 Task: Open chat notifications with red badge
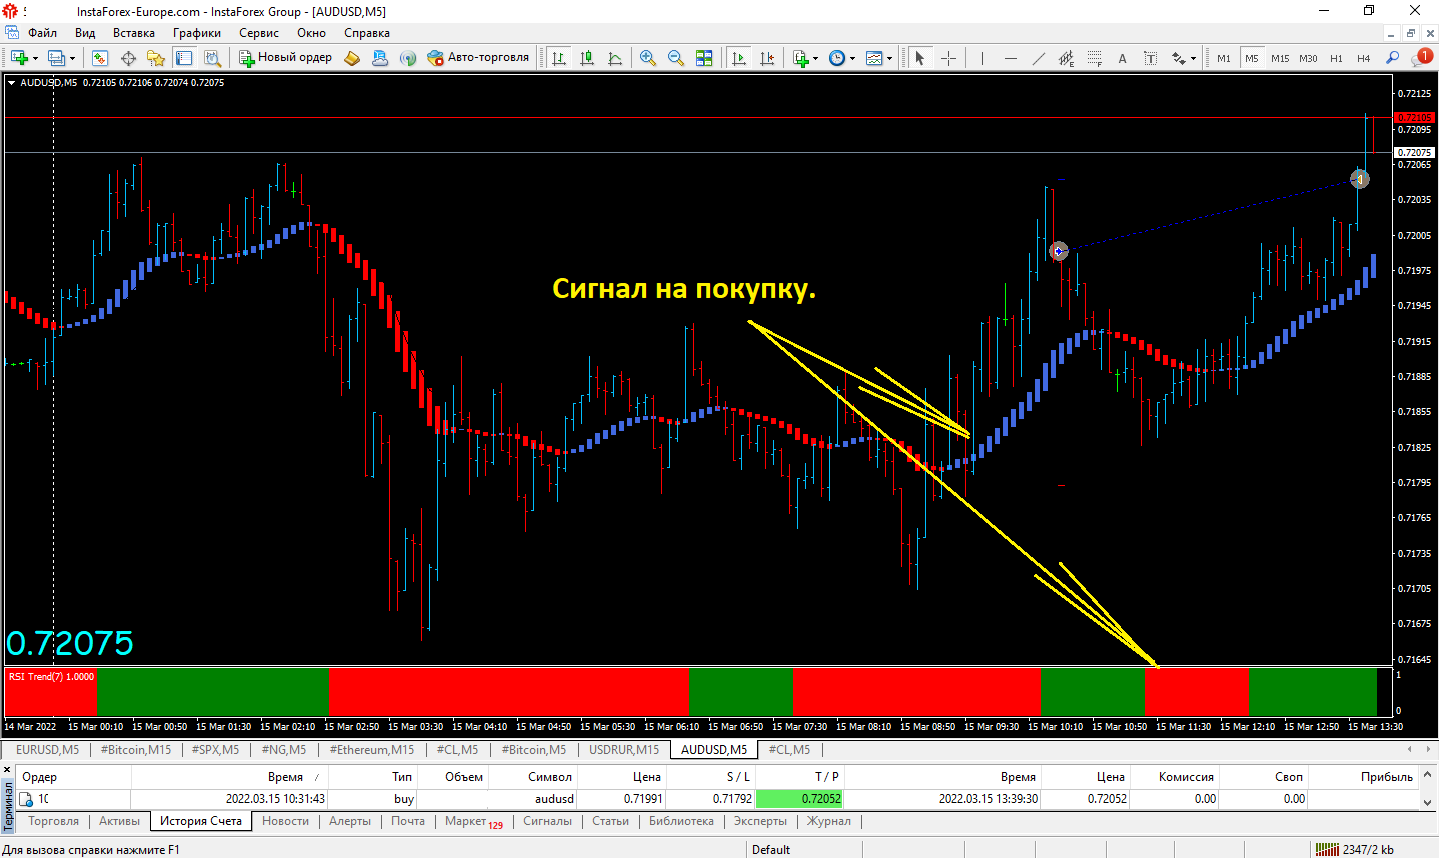pos(1422,58)
